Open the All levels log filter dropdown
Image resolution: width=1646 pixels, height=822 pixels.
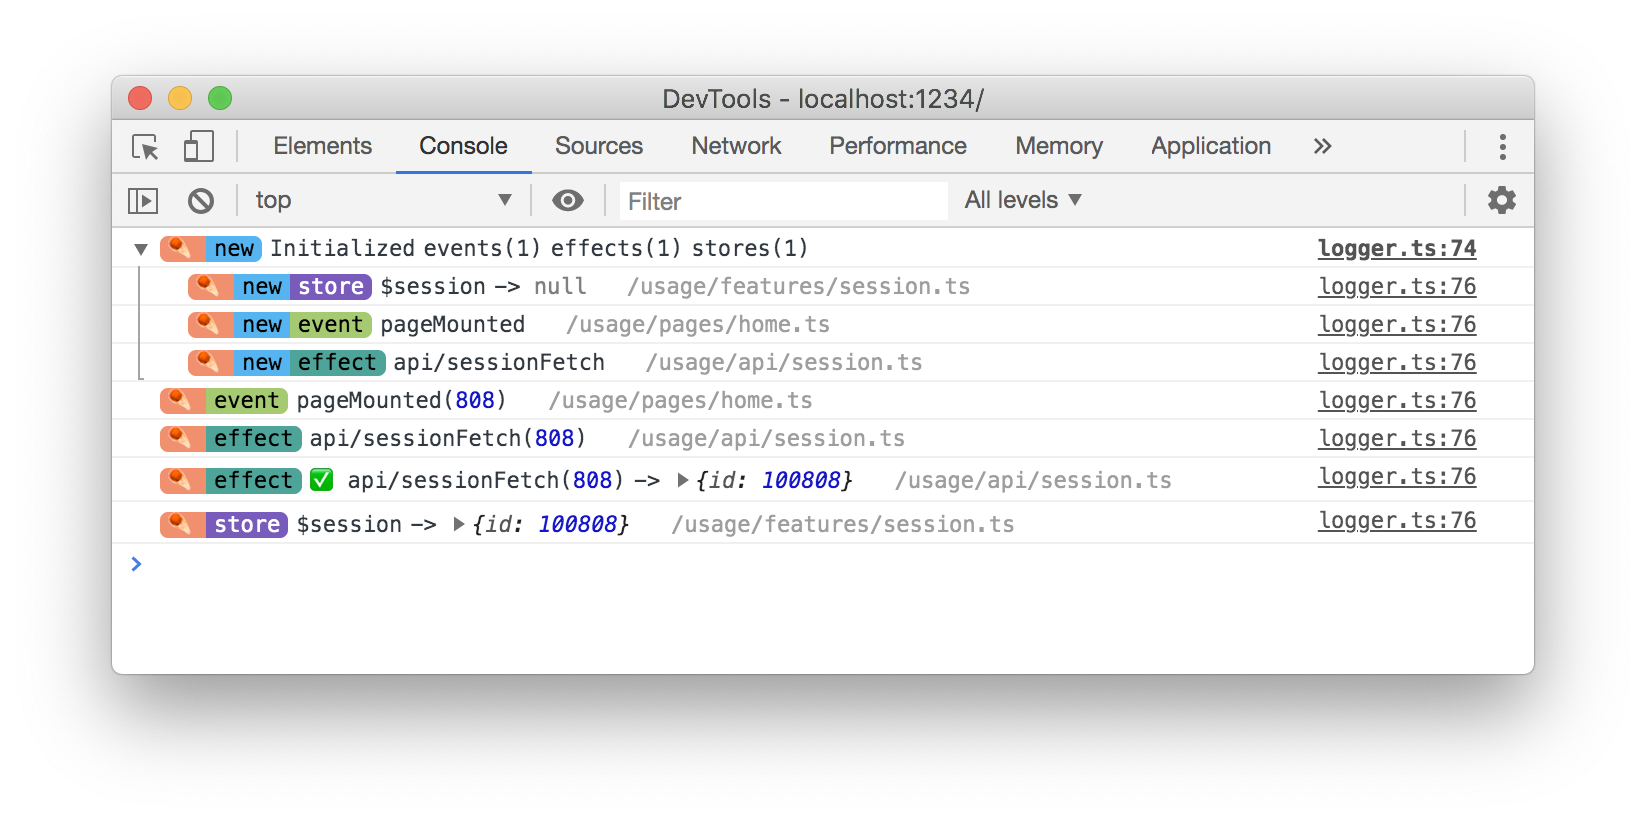click(x=1022, y=200)
